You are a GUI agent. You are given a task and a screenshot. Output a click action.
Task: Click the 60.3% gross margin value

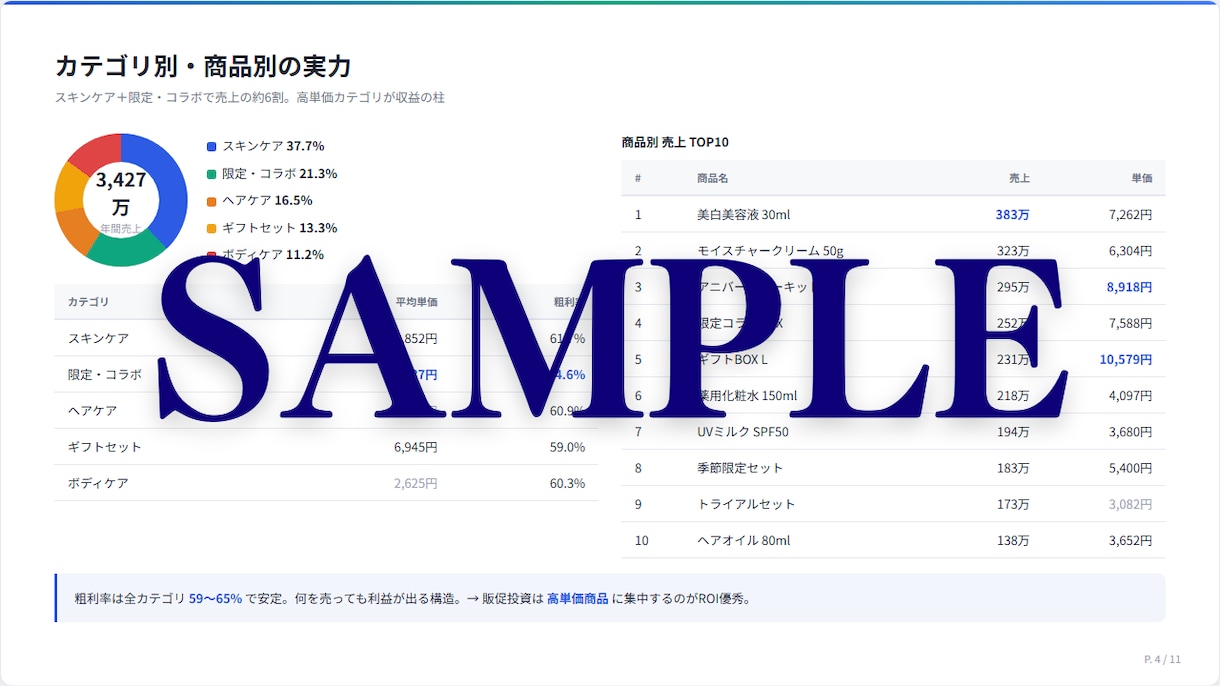[x=567, y=483]
